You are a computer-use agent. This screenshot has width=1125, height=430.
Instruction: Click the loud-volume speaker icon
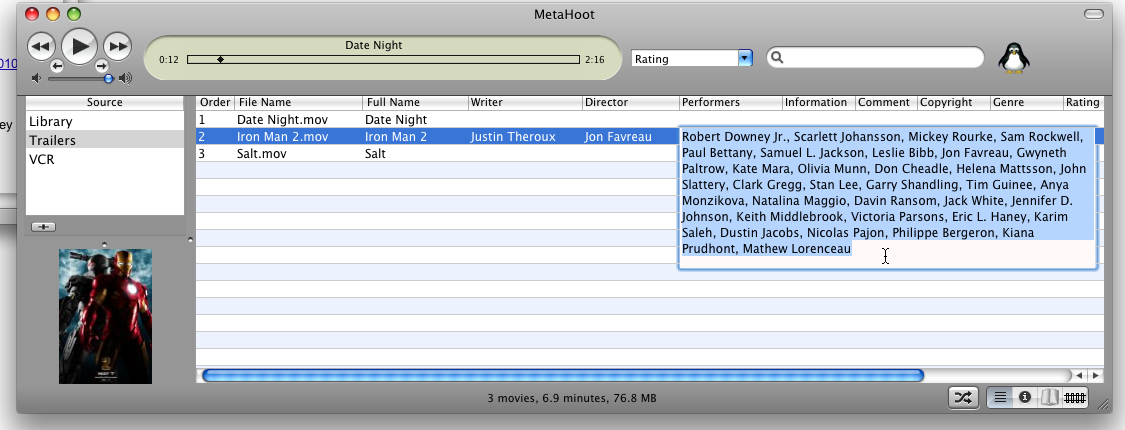(x=125, y=78)
